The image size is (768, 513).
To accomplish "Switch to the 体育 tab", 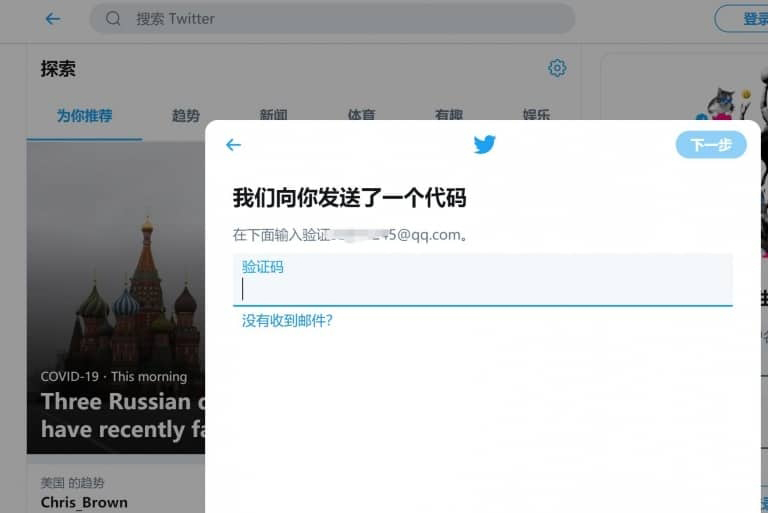I will pos(361,116).
